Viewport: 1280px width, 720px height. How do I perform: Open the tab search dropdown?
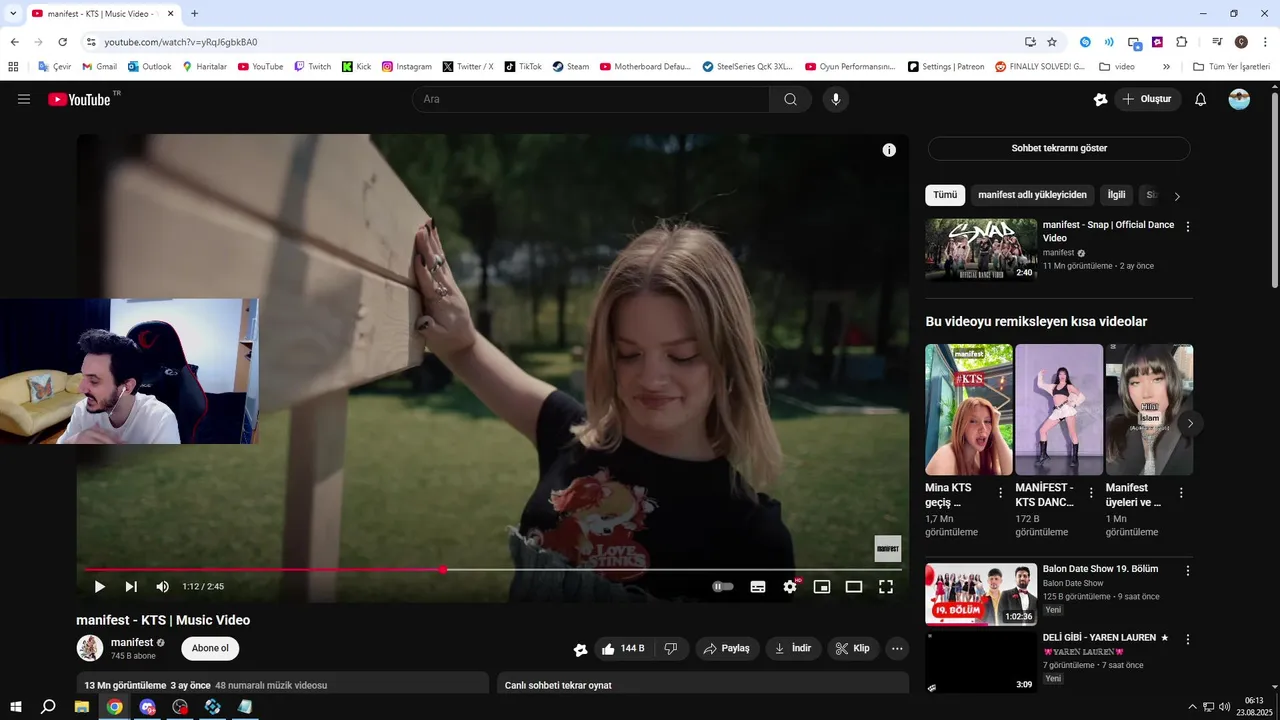click(x=13, y=14)
